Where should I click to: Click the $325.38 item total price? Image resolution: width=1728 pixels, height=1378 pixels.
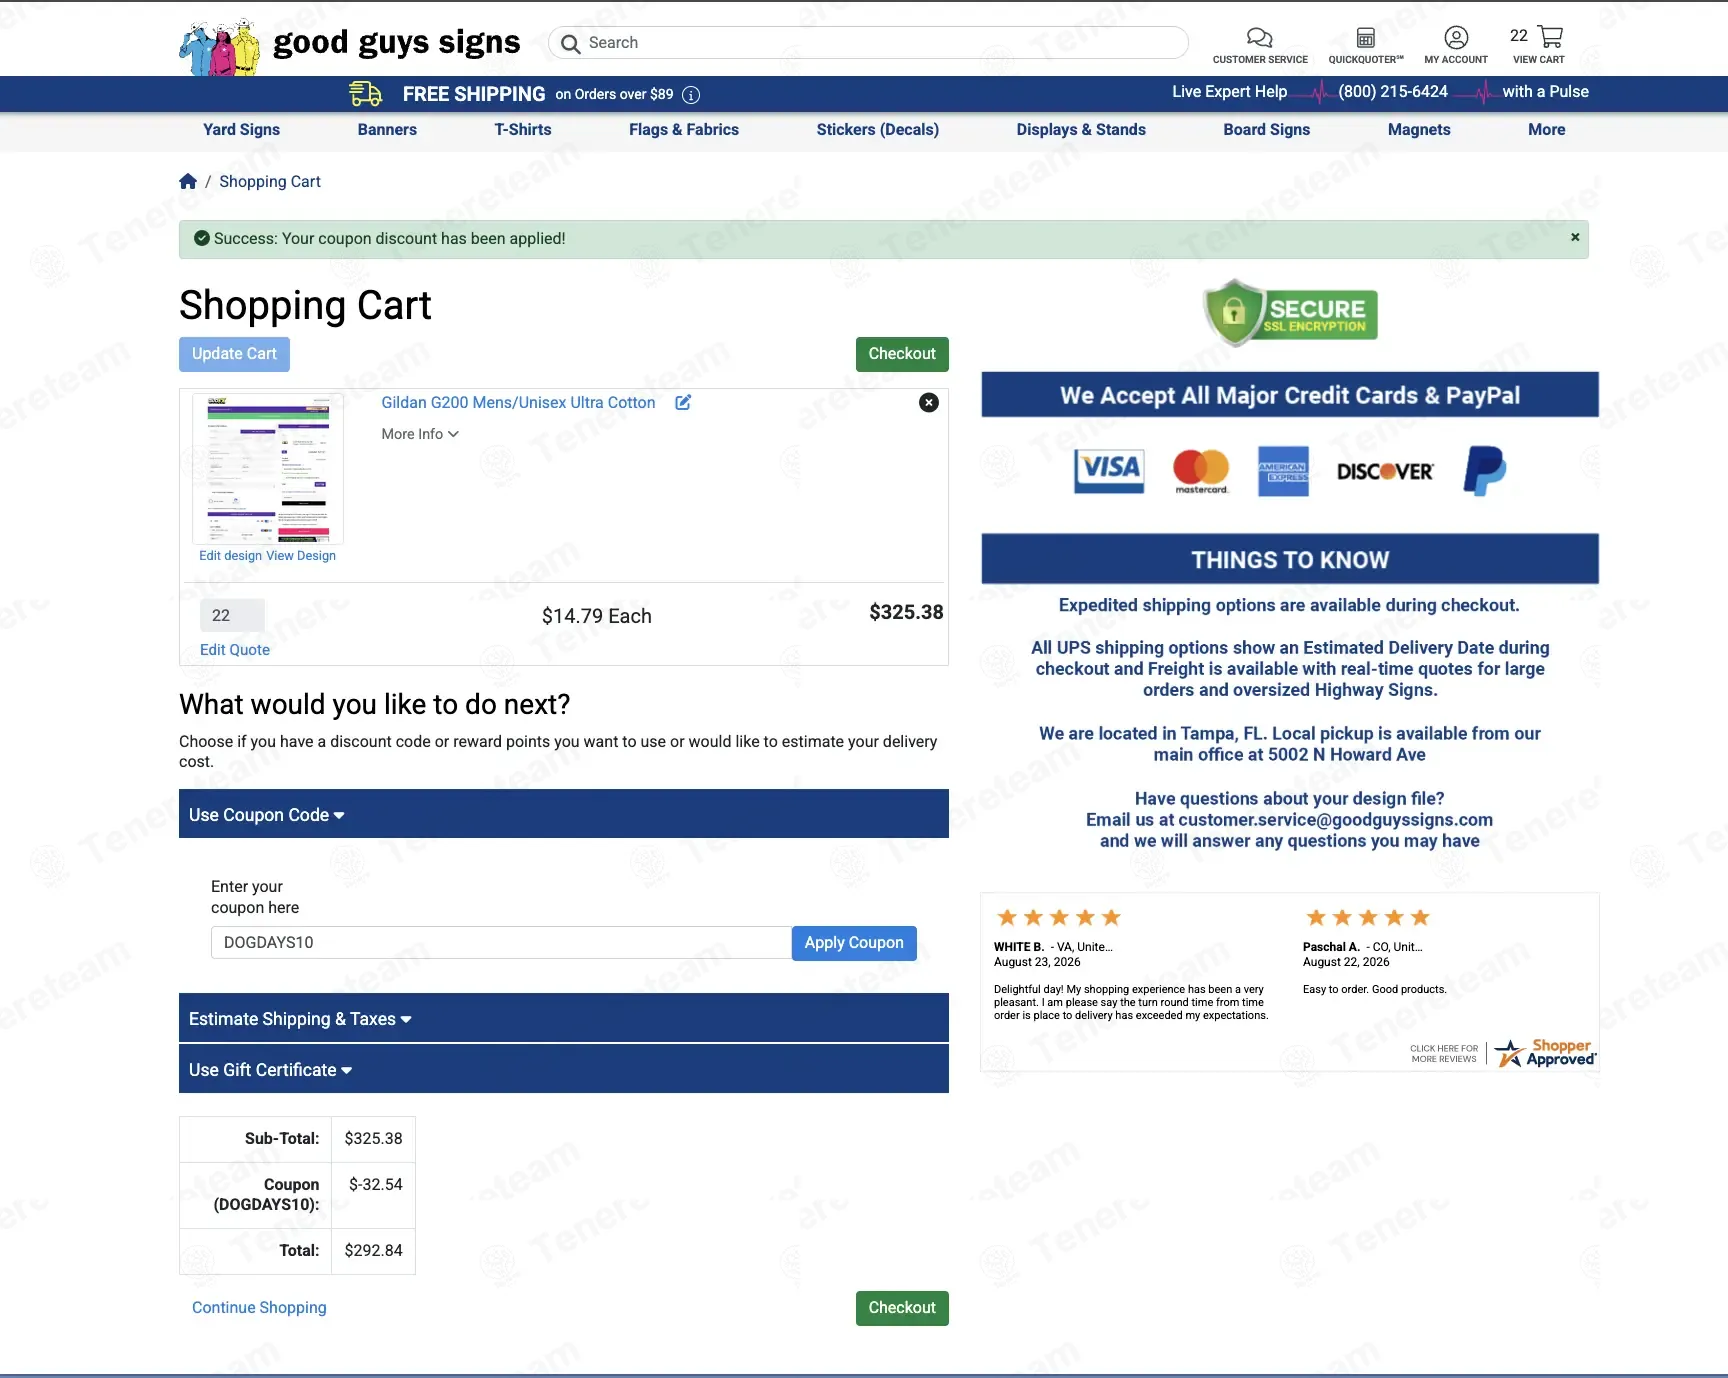point(906,612)
